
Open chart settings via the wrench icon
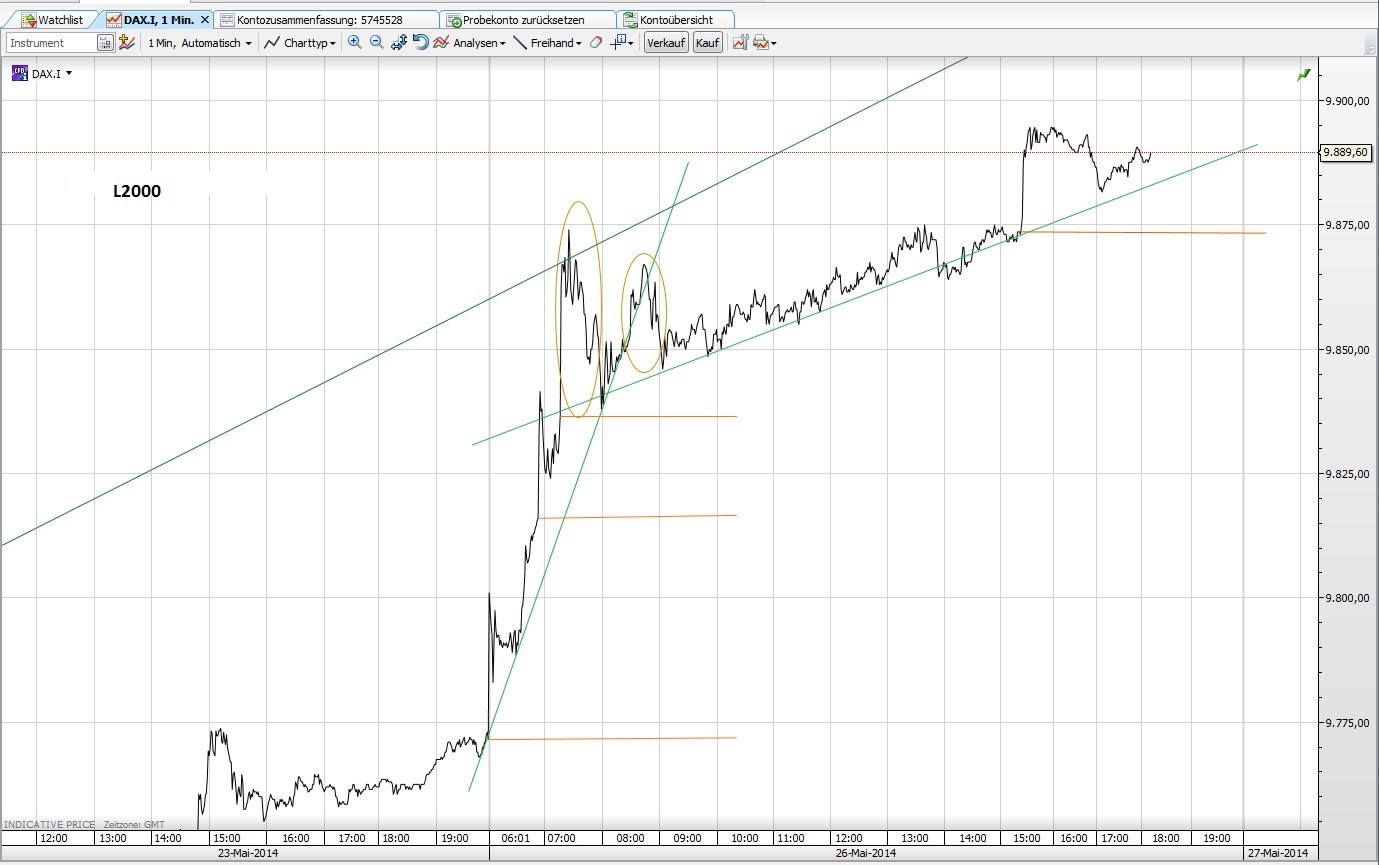tap(739, 42)
